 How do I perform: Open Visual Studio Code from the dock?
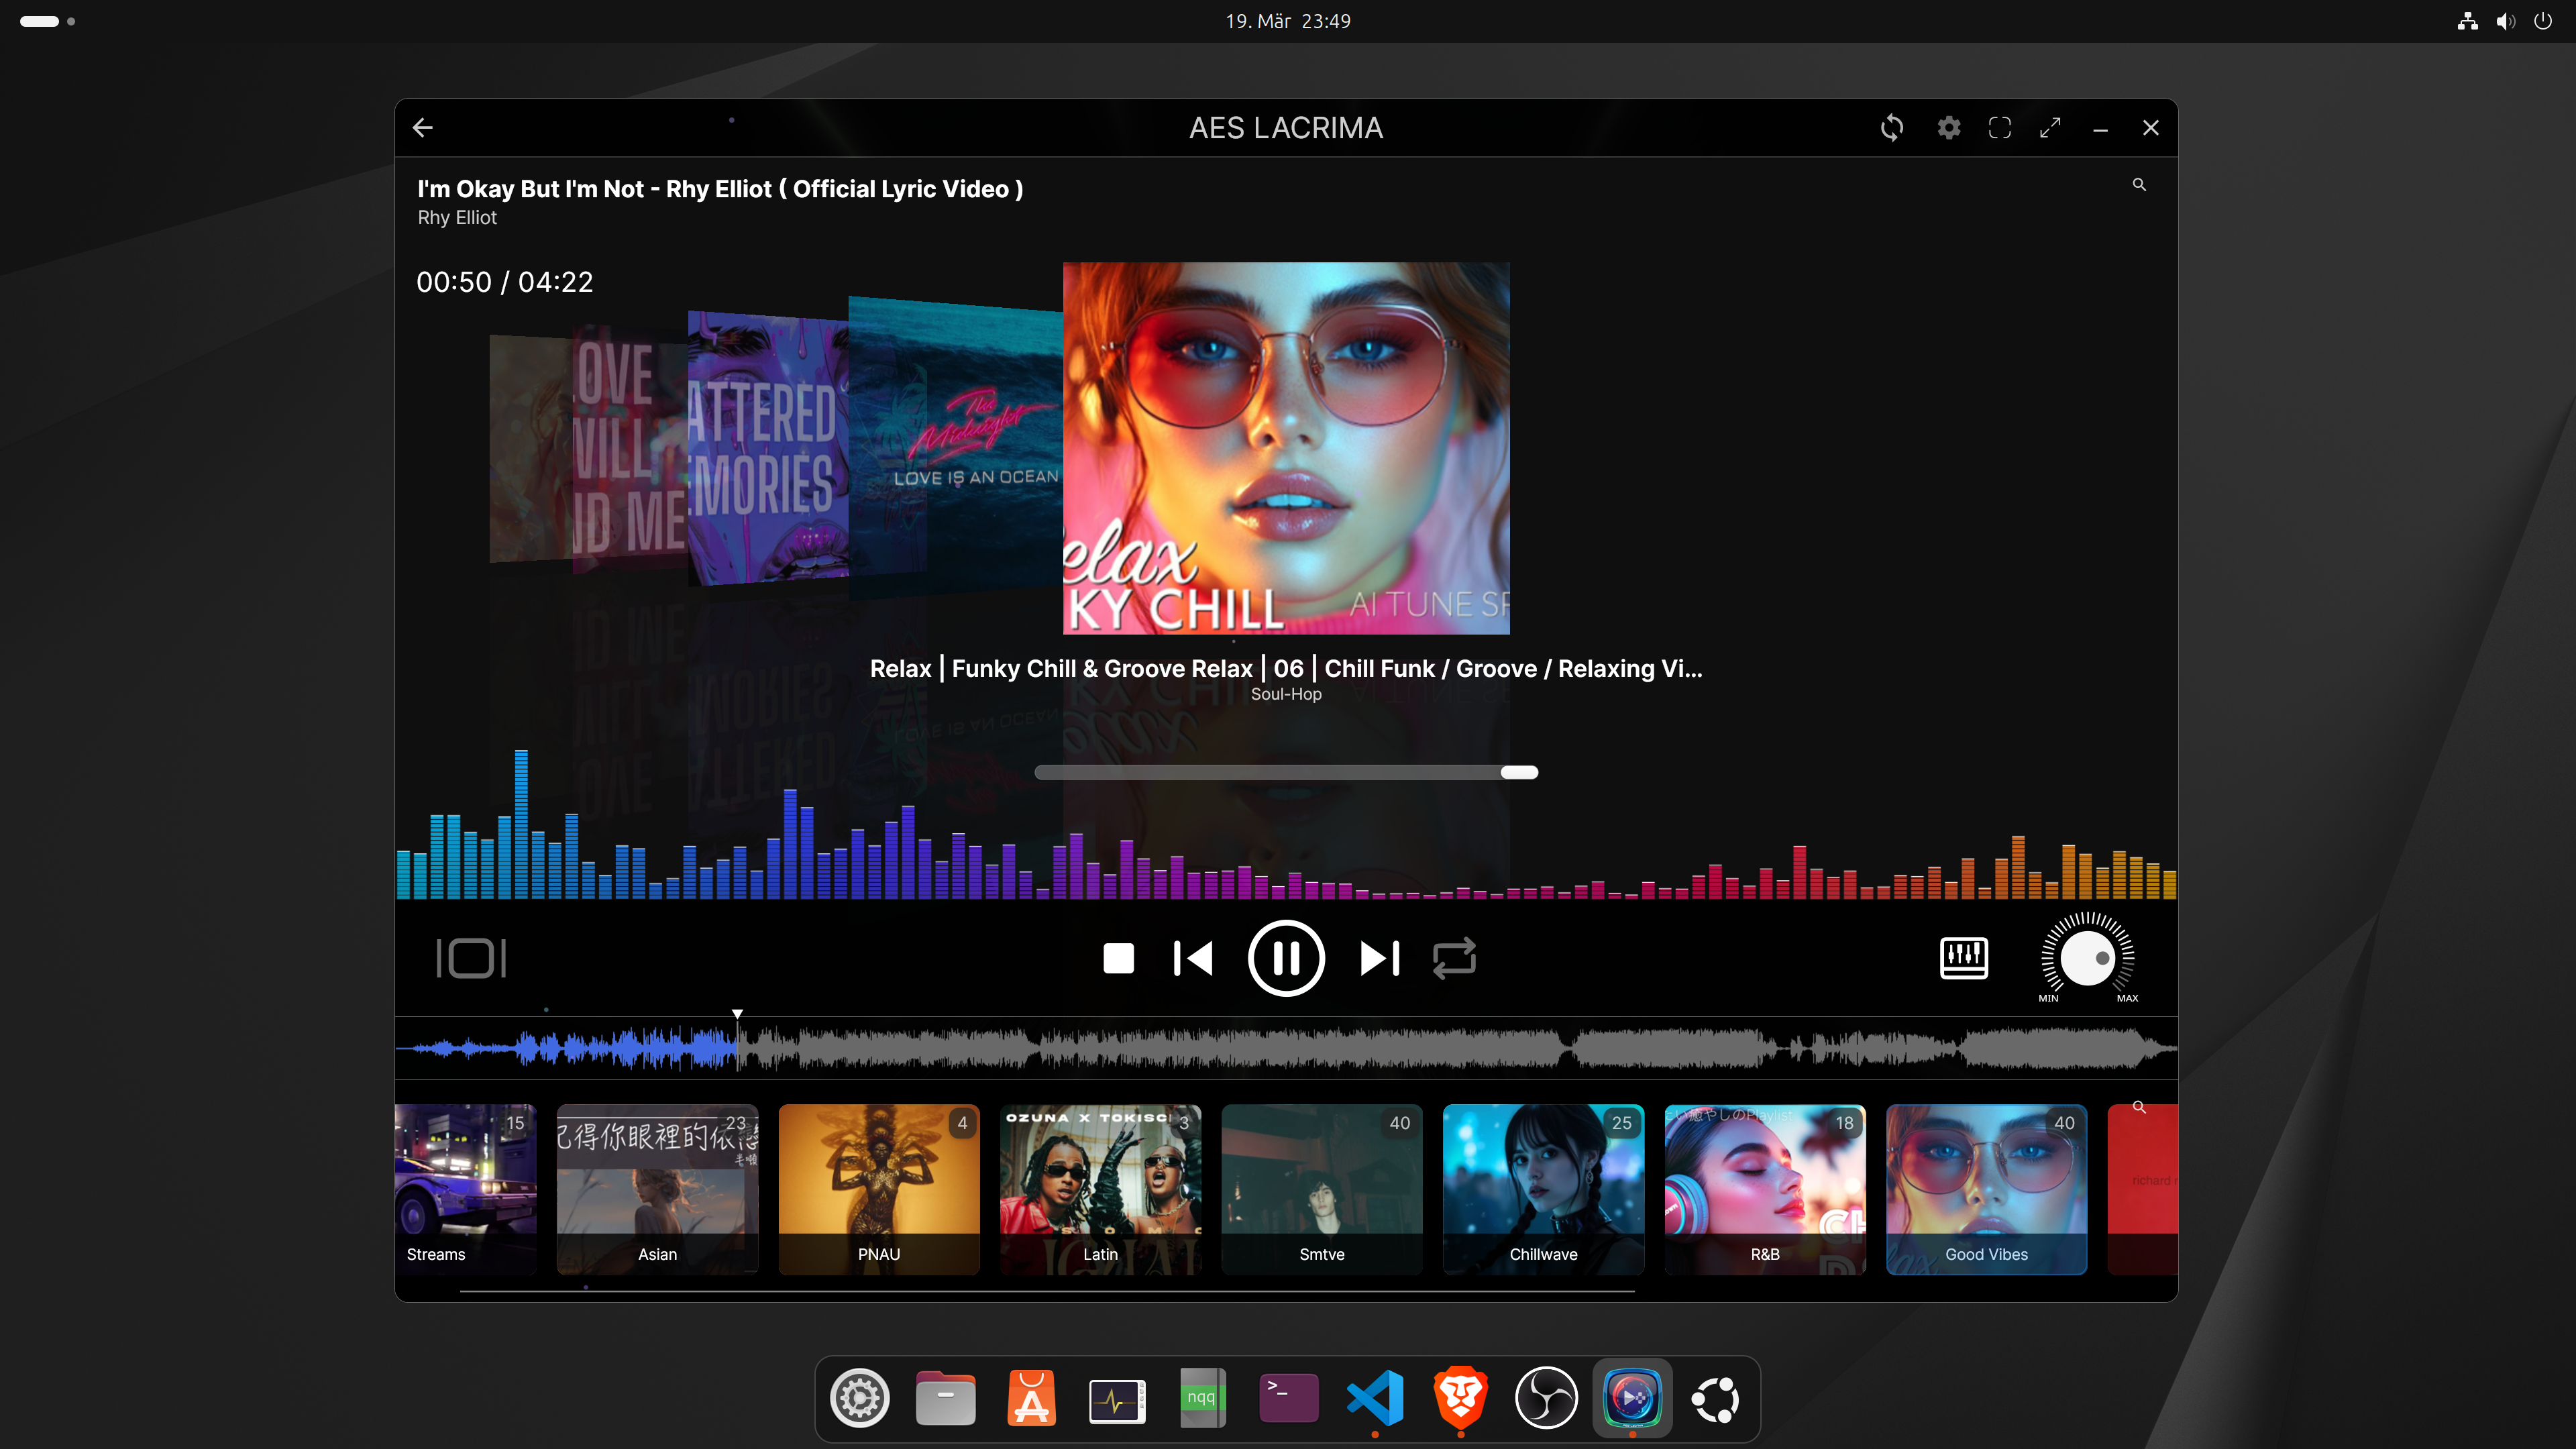pos(1374,1398)
